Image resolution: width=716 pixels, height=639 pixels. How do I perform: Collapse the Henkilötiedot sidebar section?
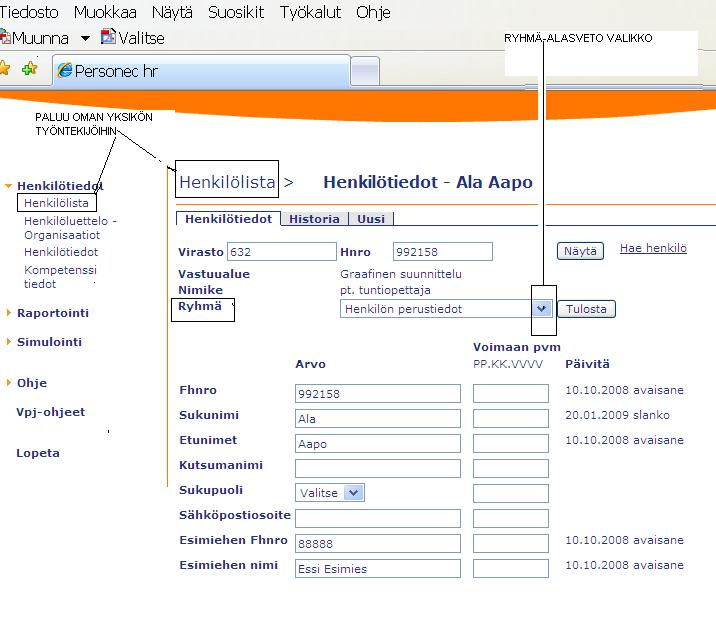[8, 186]
